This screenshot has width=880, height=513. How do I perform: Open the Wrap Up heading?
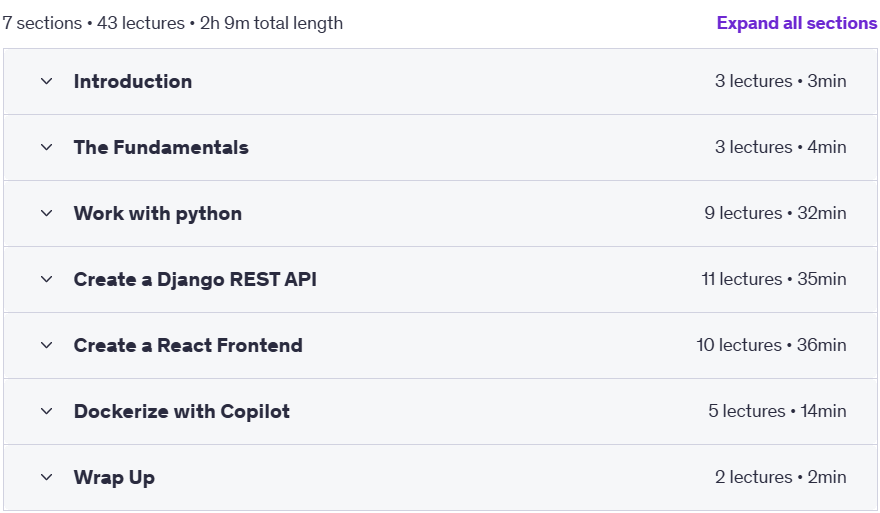click(114, 478)
